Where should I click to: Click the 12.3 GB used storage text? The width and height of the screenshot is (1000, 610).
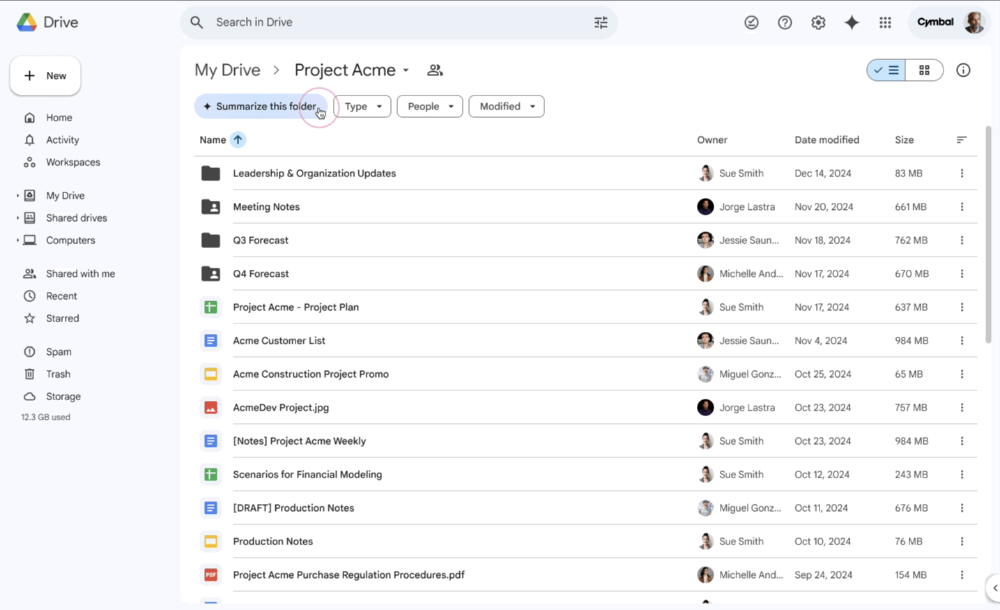pos(45,417)
